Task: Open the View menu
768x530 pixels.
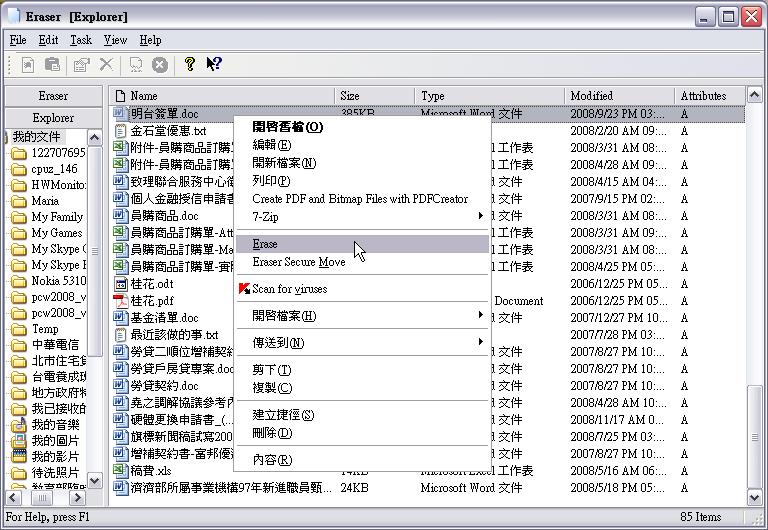Action: coord(116,40)
